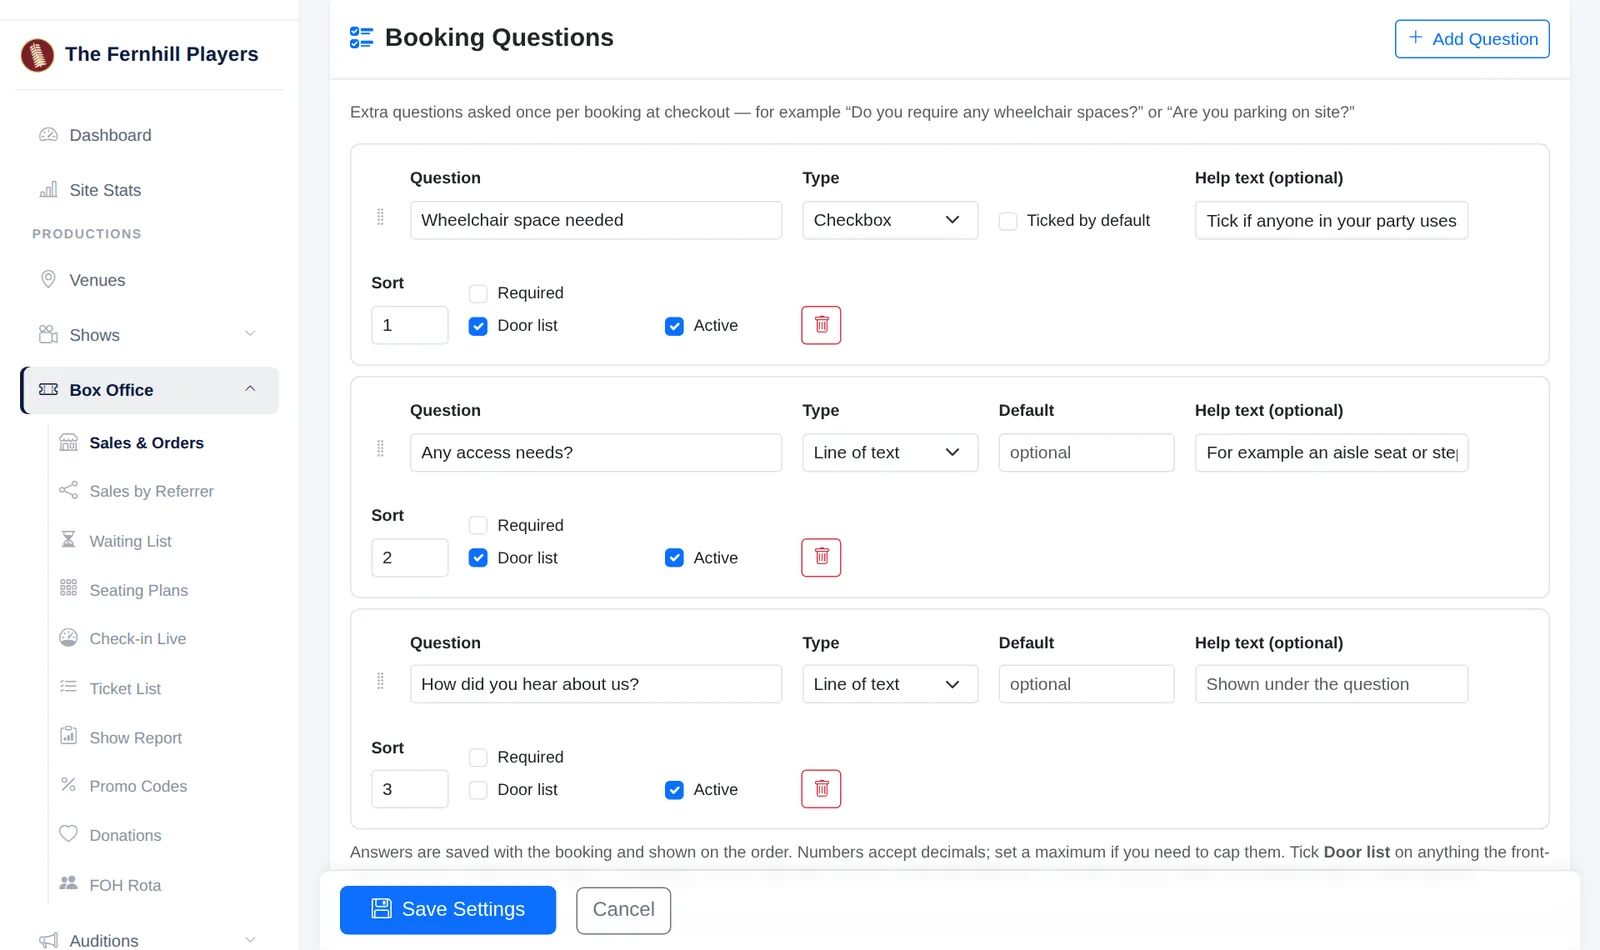The image size is (1600, 950).
Task: Delete the Any access needs question
Action: (x=821, y=557)
